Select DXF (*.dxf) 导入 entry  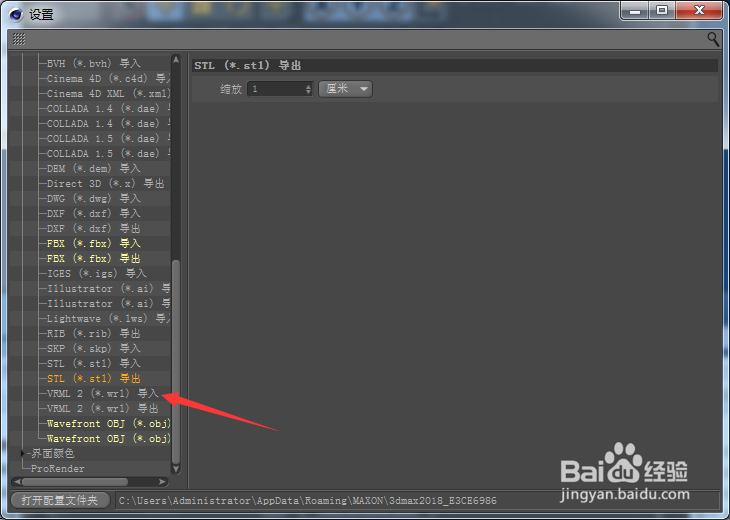(93, 213)
